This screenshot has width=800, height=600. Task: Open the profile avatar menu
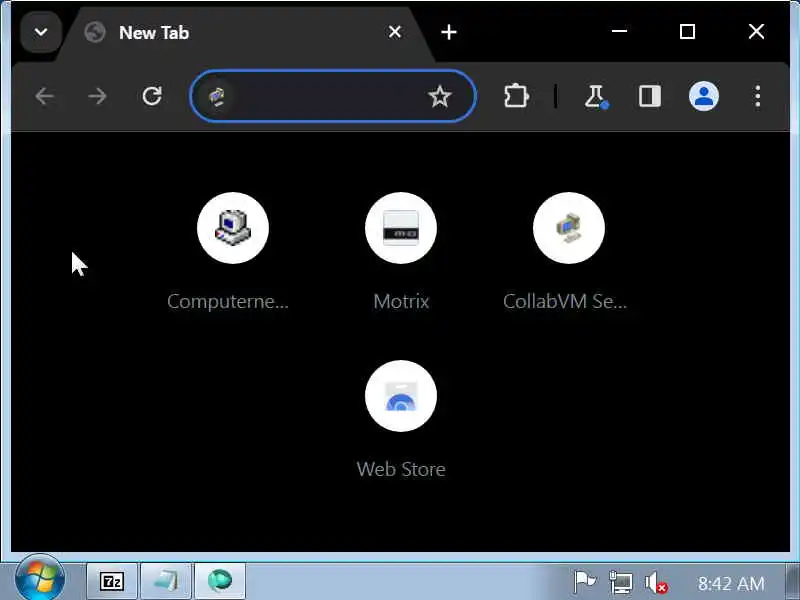pos(704,96)
